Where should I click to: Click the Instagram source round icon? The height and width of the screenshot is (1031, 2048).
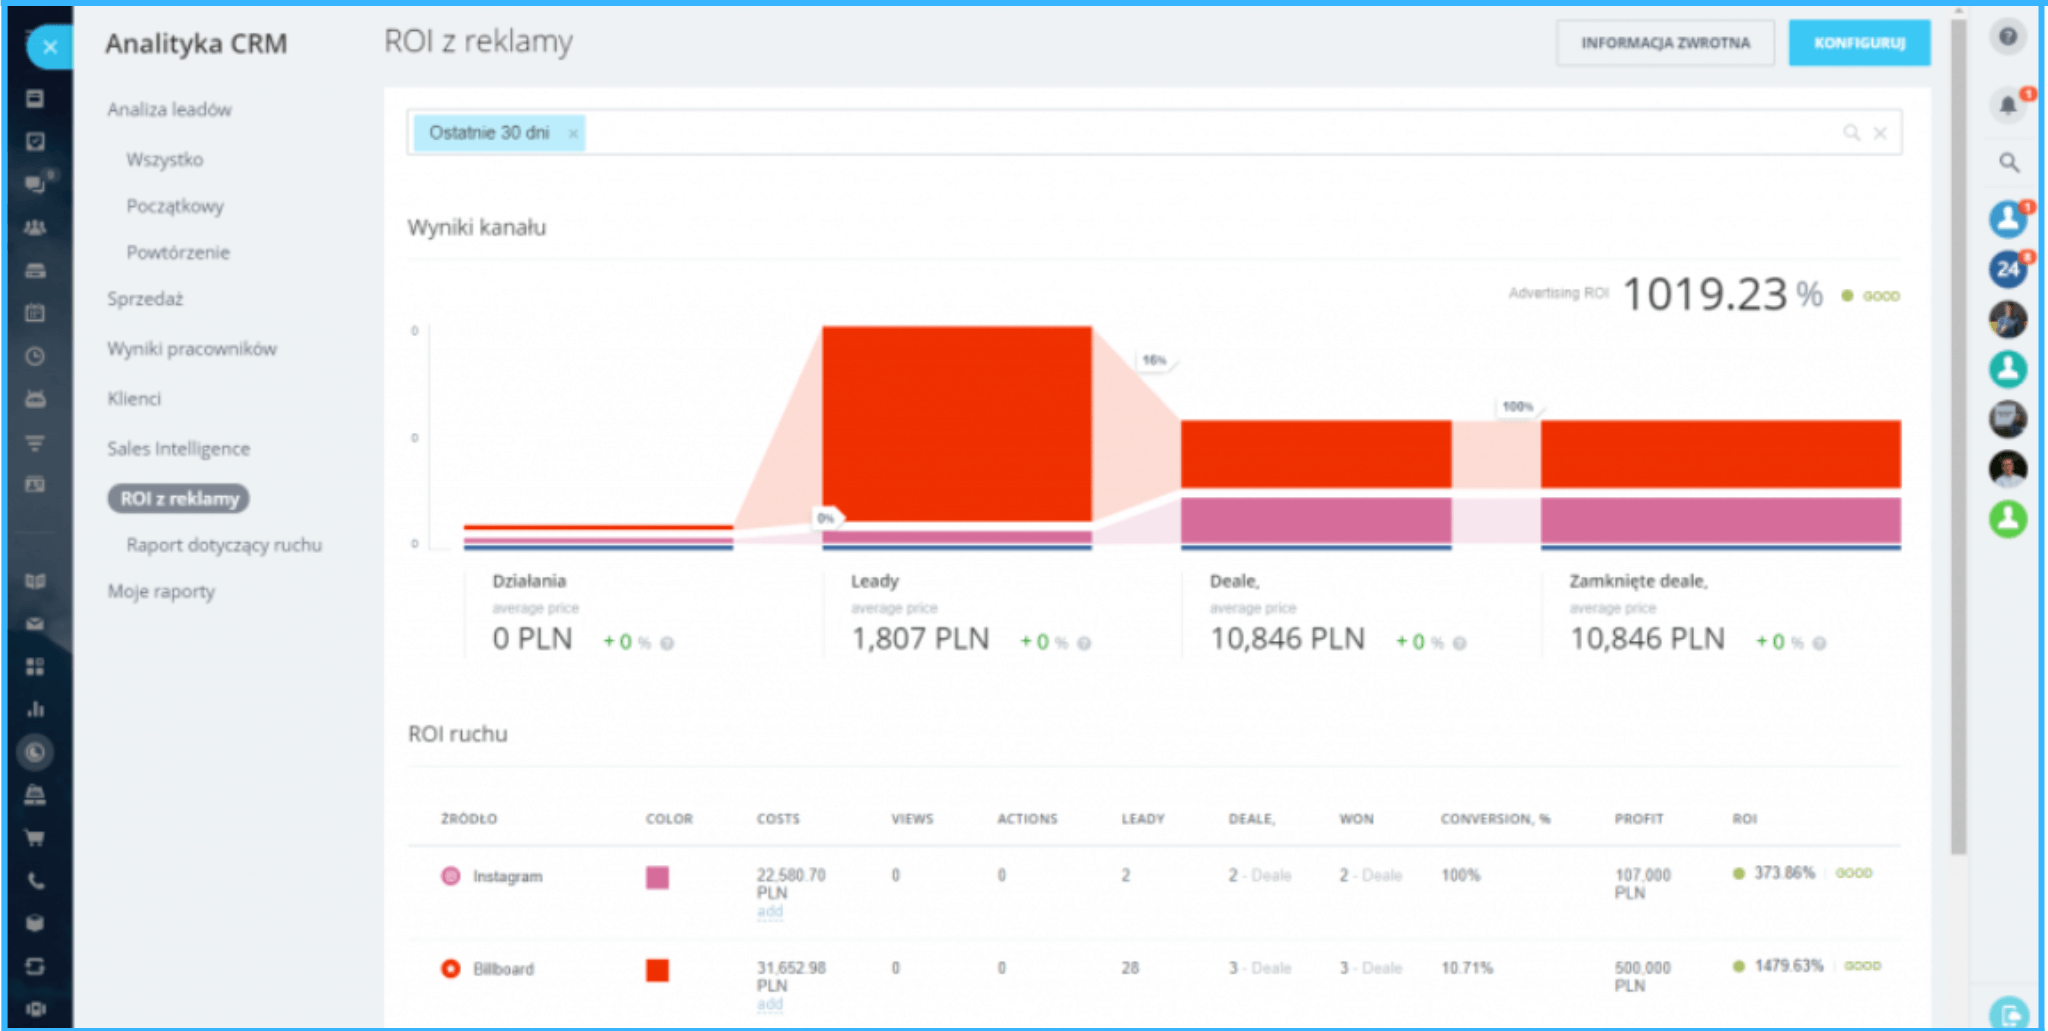tap(451, 876)
